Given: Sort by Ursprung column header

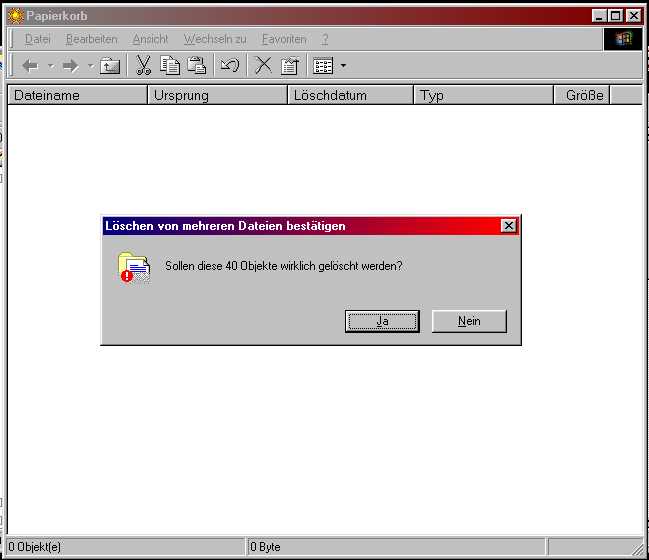Looking at the screenshot, I should (x=217, y=95).
